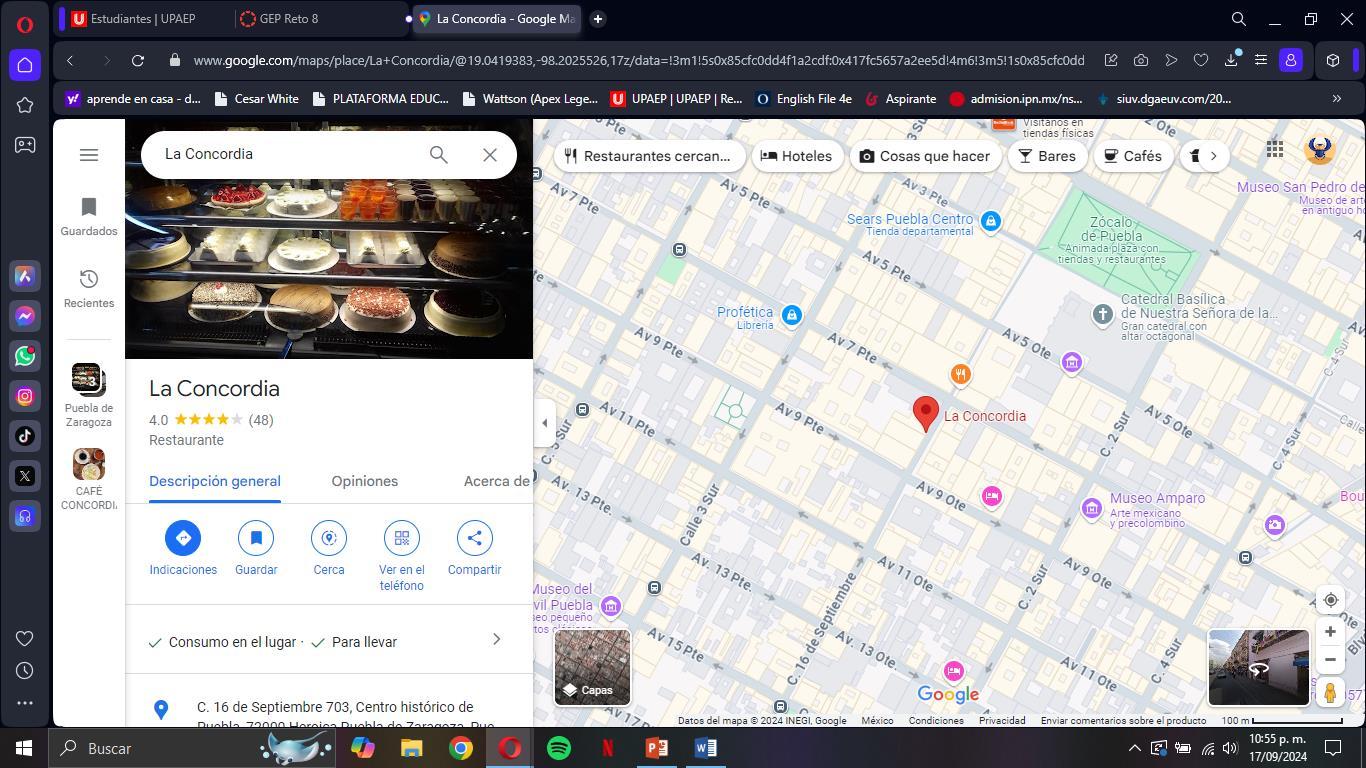The width and height of the screenshot is (1366, 768).
Task: Open Instagram in Opera sidebar
Action: coord(25,396)
